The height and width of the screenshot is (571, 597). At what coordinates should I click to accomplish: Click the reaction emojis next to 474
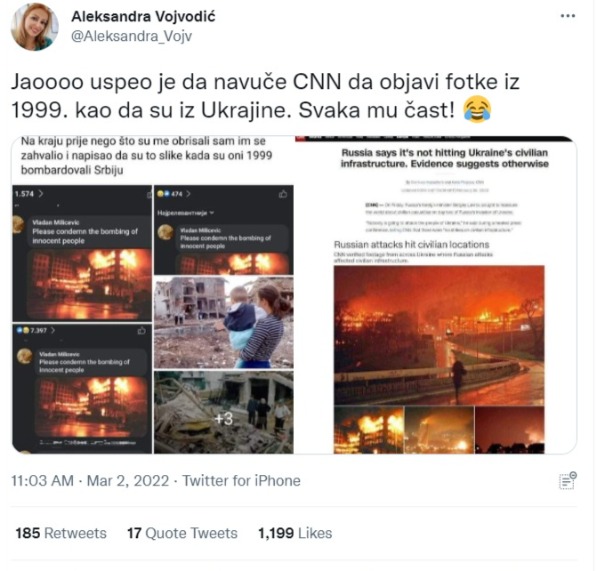(x=163, y=194)
